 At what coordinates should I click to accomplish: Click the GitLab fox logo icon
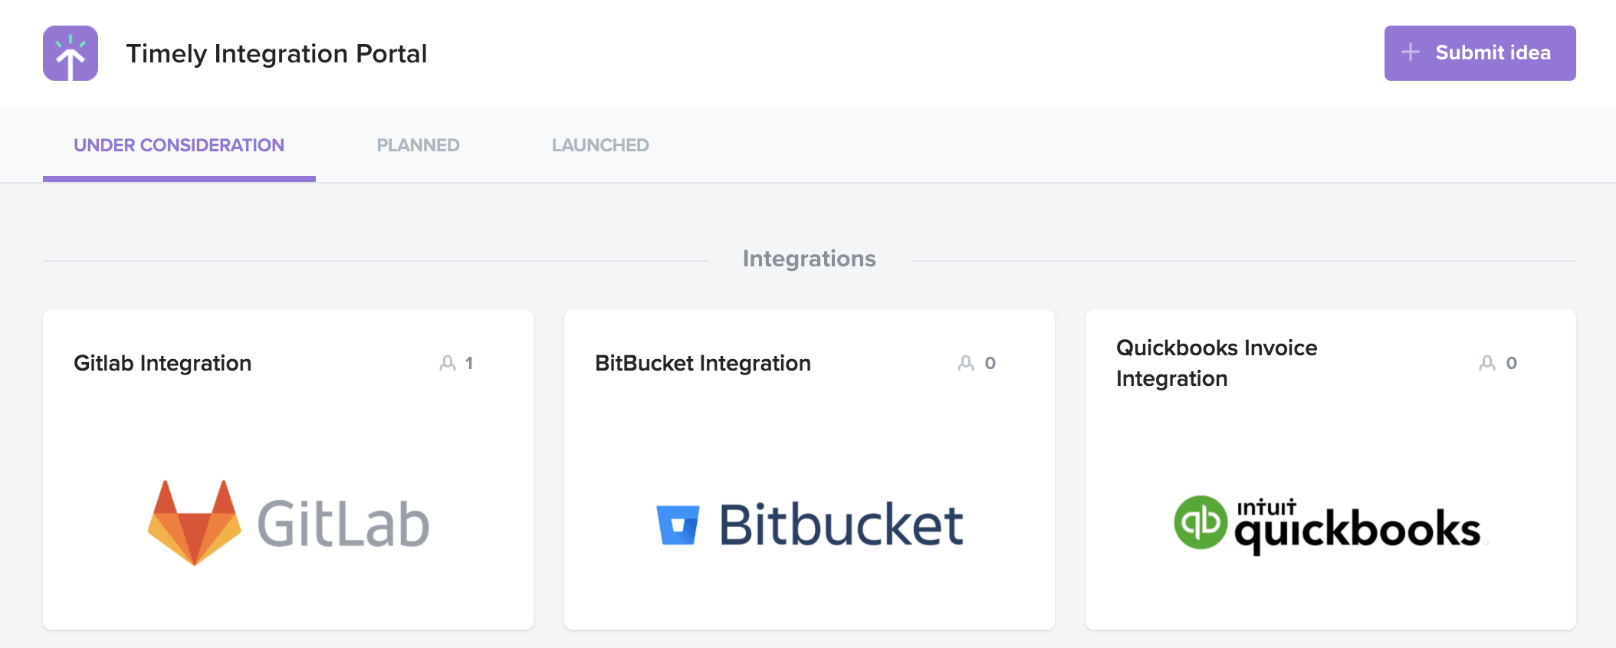click(194, 522)
